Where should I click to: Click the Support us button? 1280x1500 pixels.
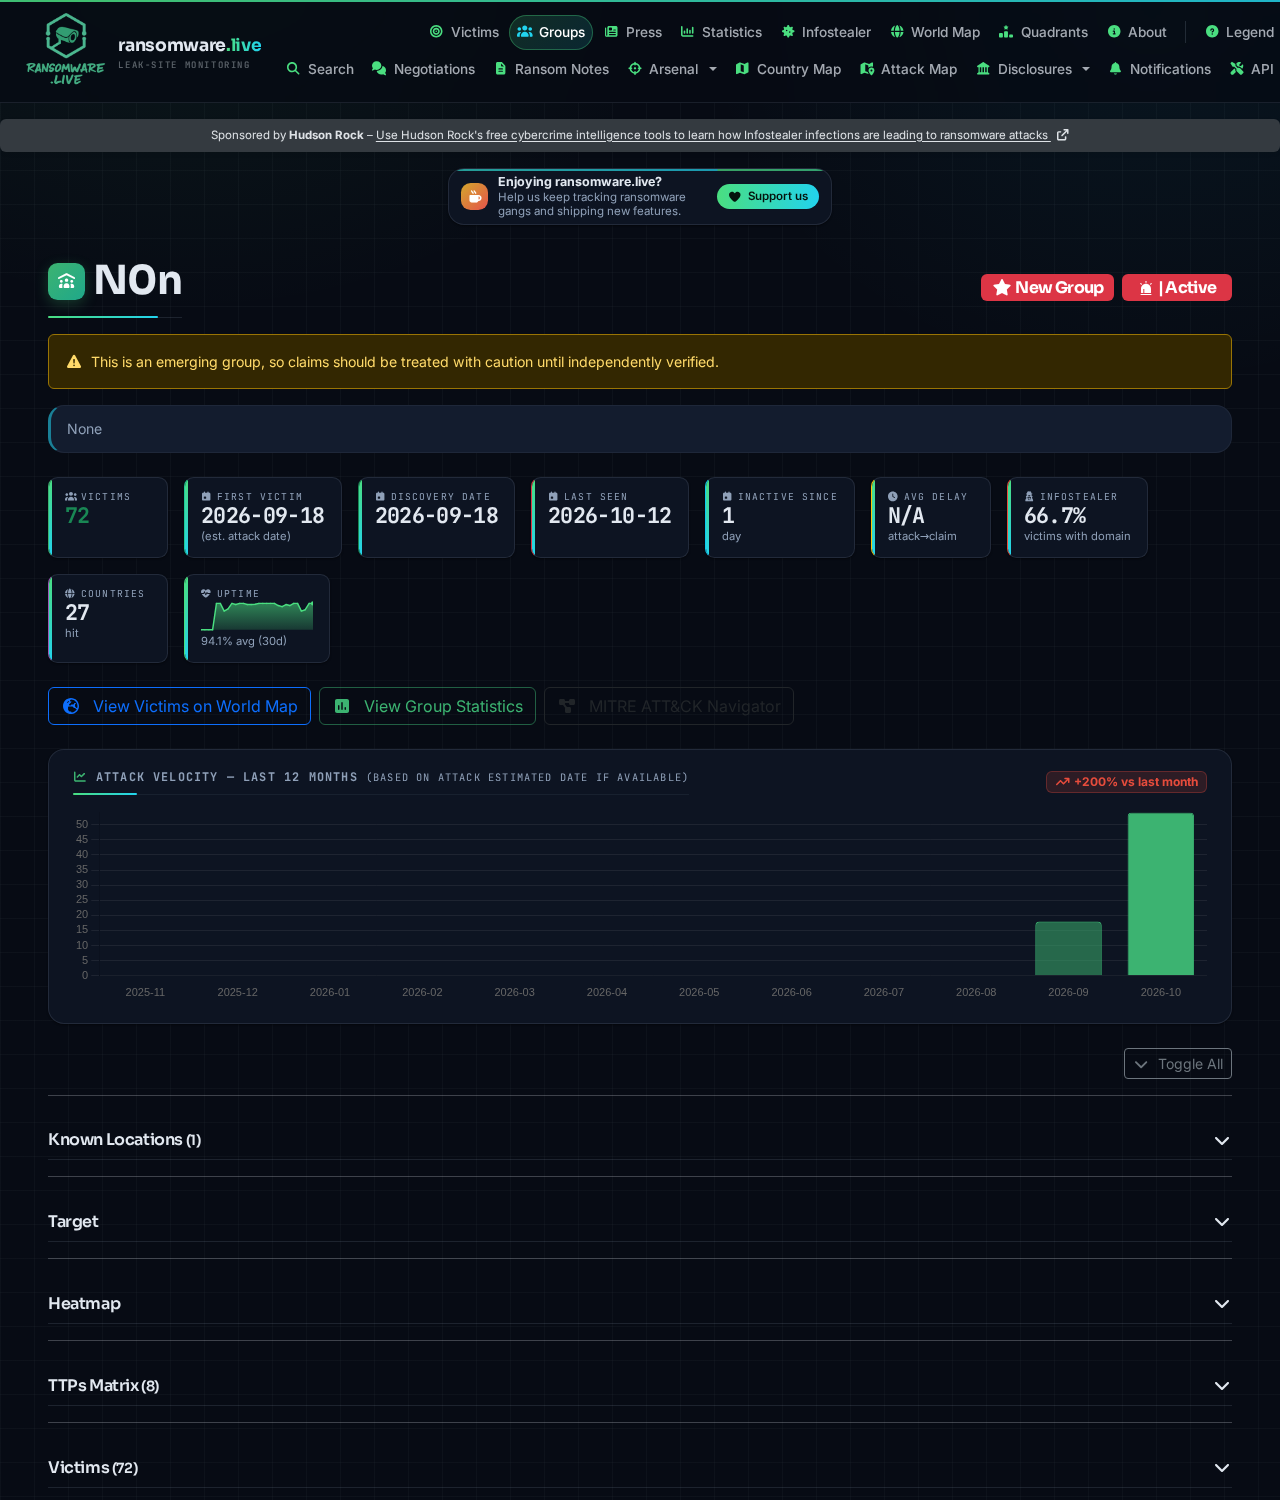pyautogui.click(x=768, y=197)
